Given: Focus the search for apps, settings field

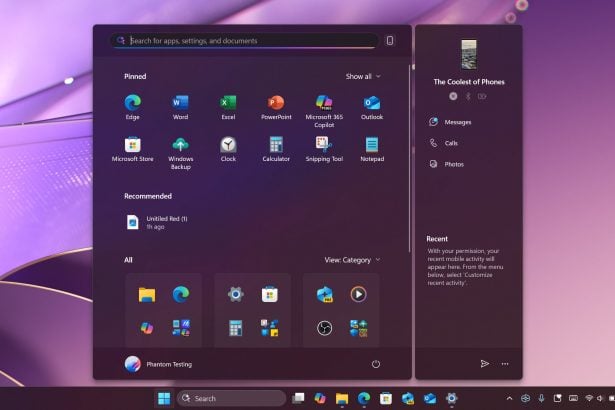Looking at the screenshot, I should coord(243,41).
